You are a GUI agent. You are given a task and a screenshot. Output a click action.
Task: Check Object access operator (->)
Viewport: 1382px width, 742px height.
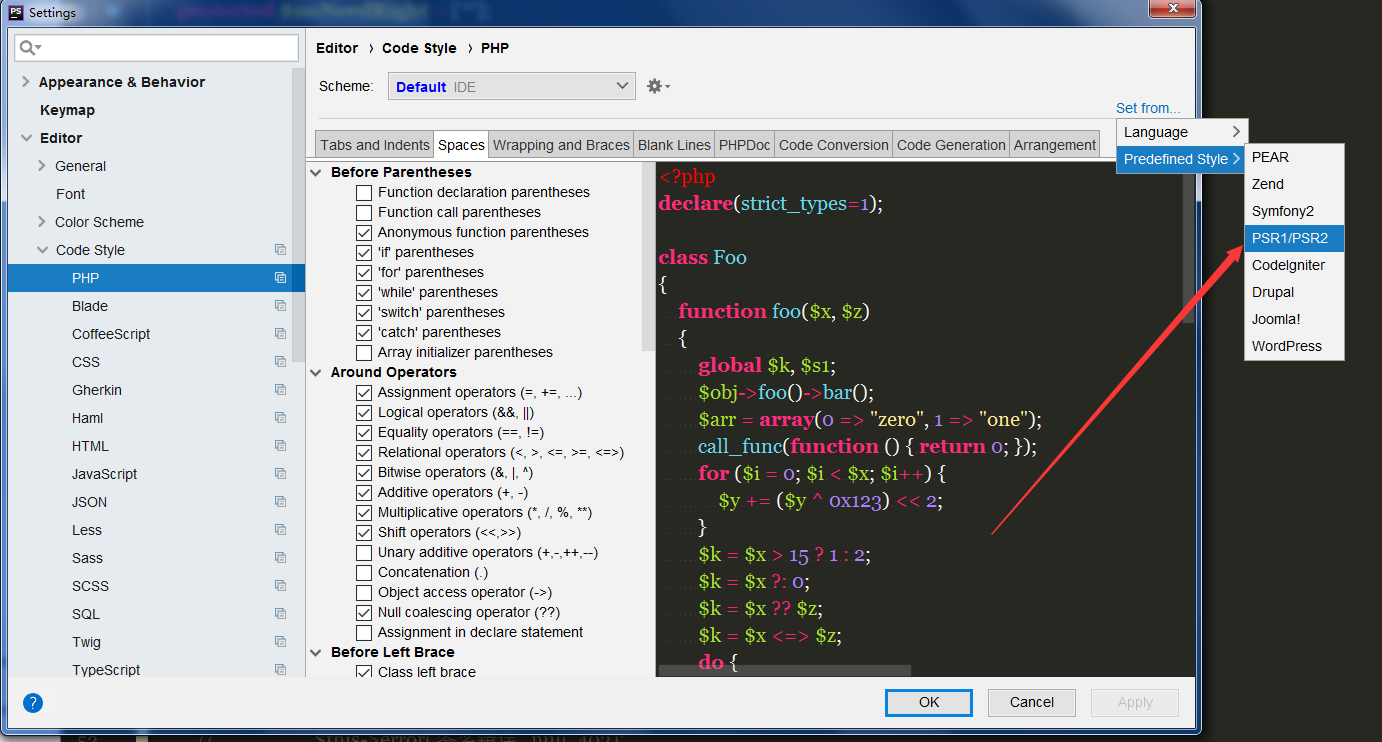(364, 592)
